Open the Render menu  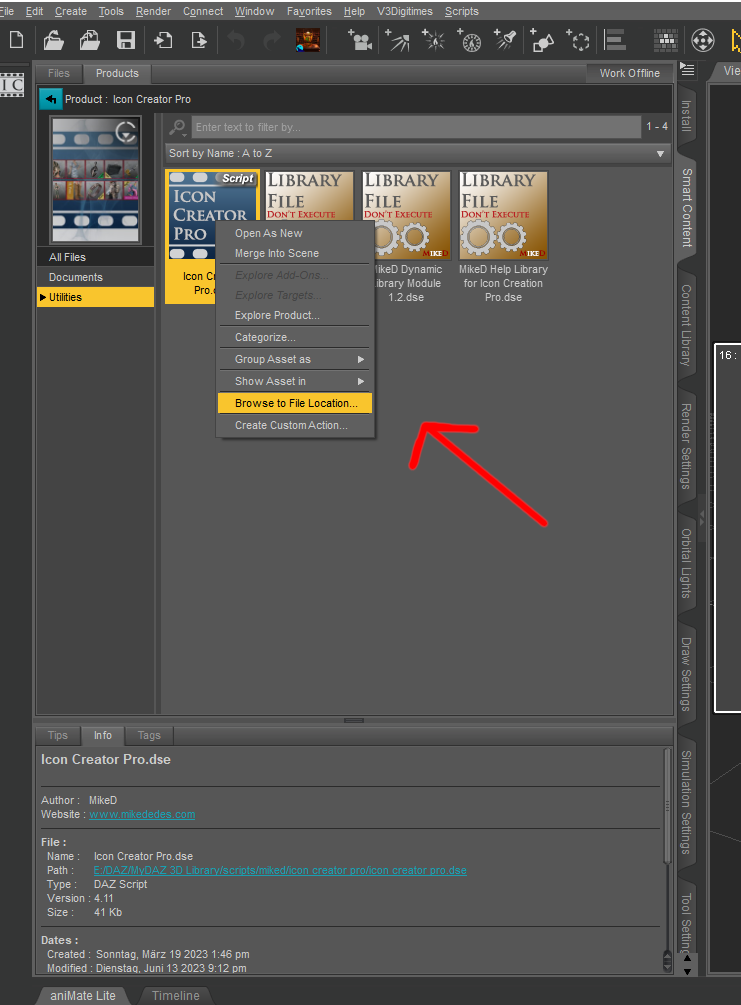coord(153,12)
